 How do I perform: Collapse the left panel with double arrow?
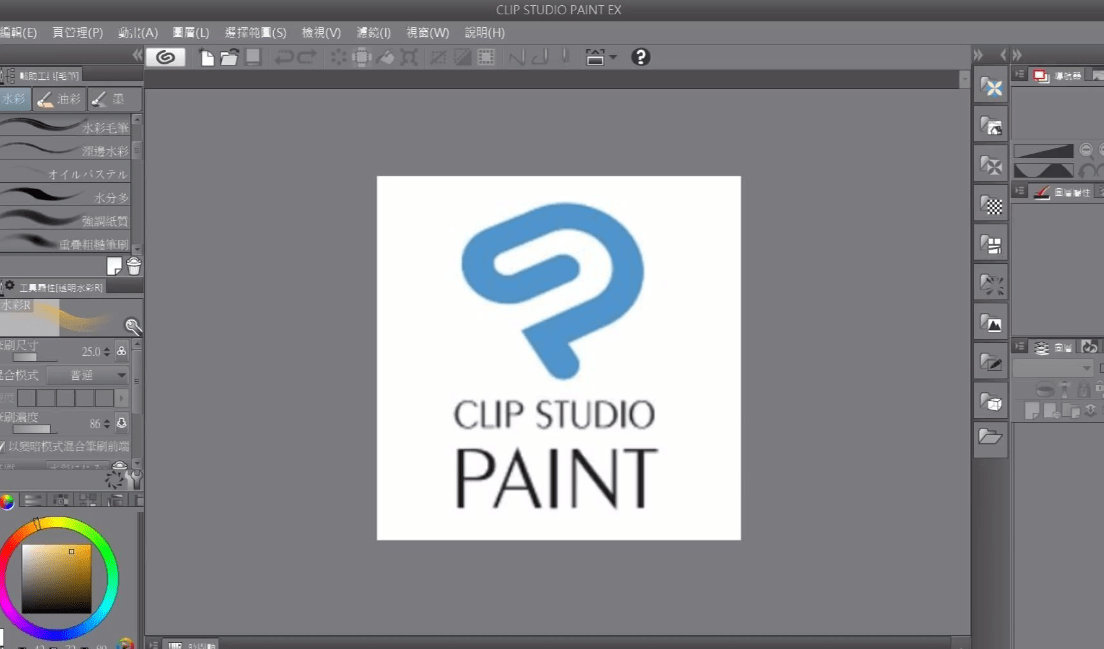[x=138, y=55]
